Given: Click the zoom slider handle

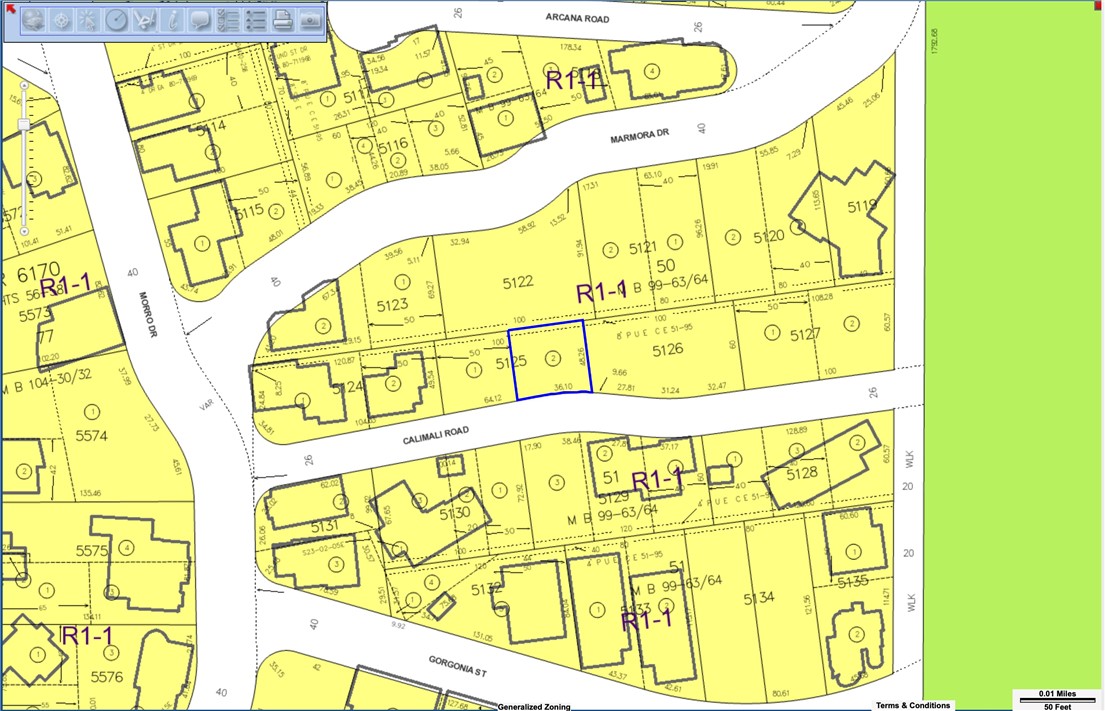Looking at the screenshot, I should [24, 124].
